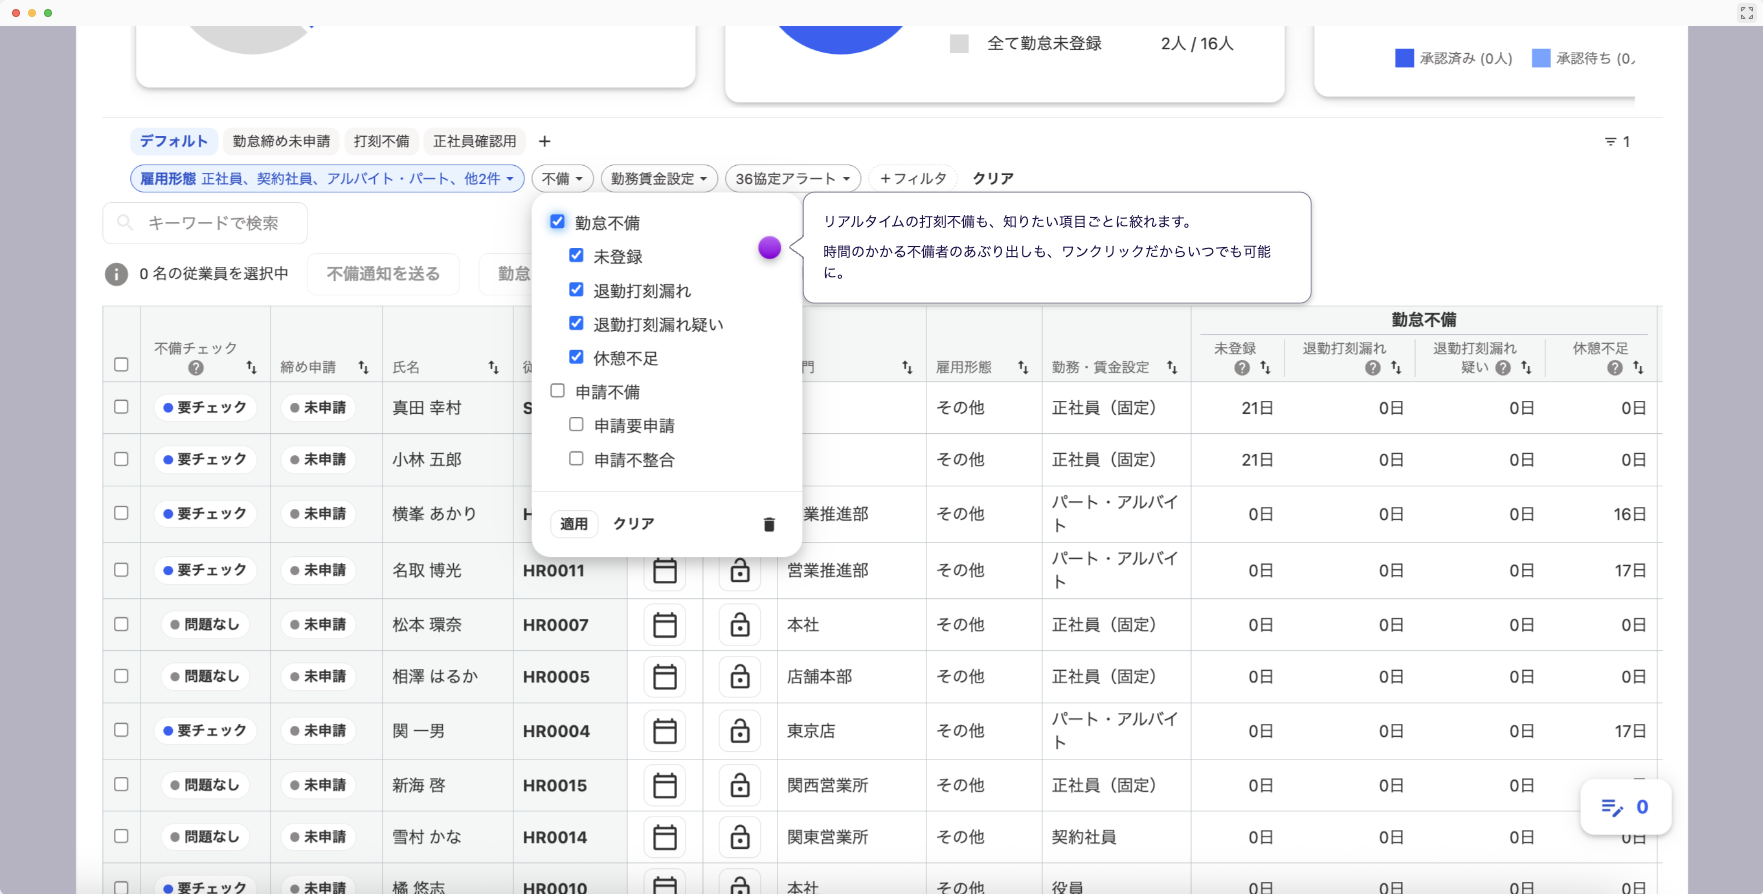1763x894 pixels.
Task: Switch to 正社員確認用 tab
Action: pos(475,141)
